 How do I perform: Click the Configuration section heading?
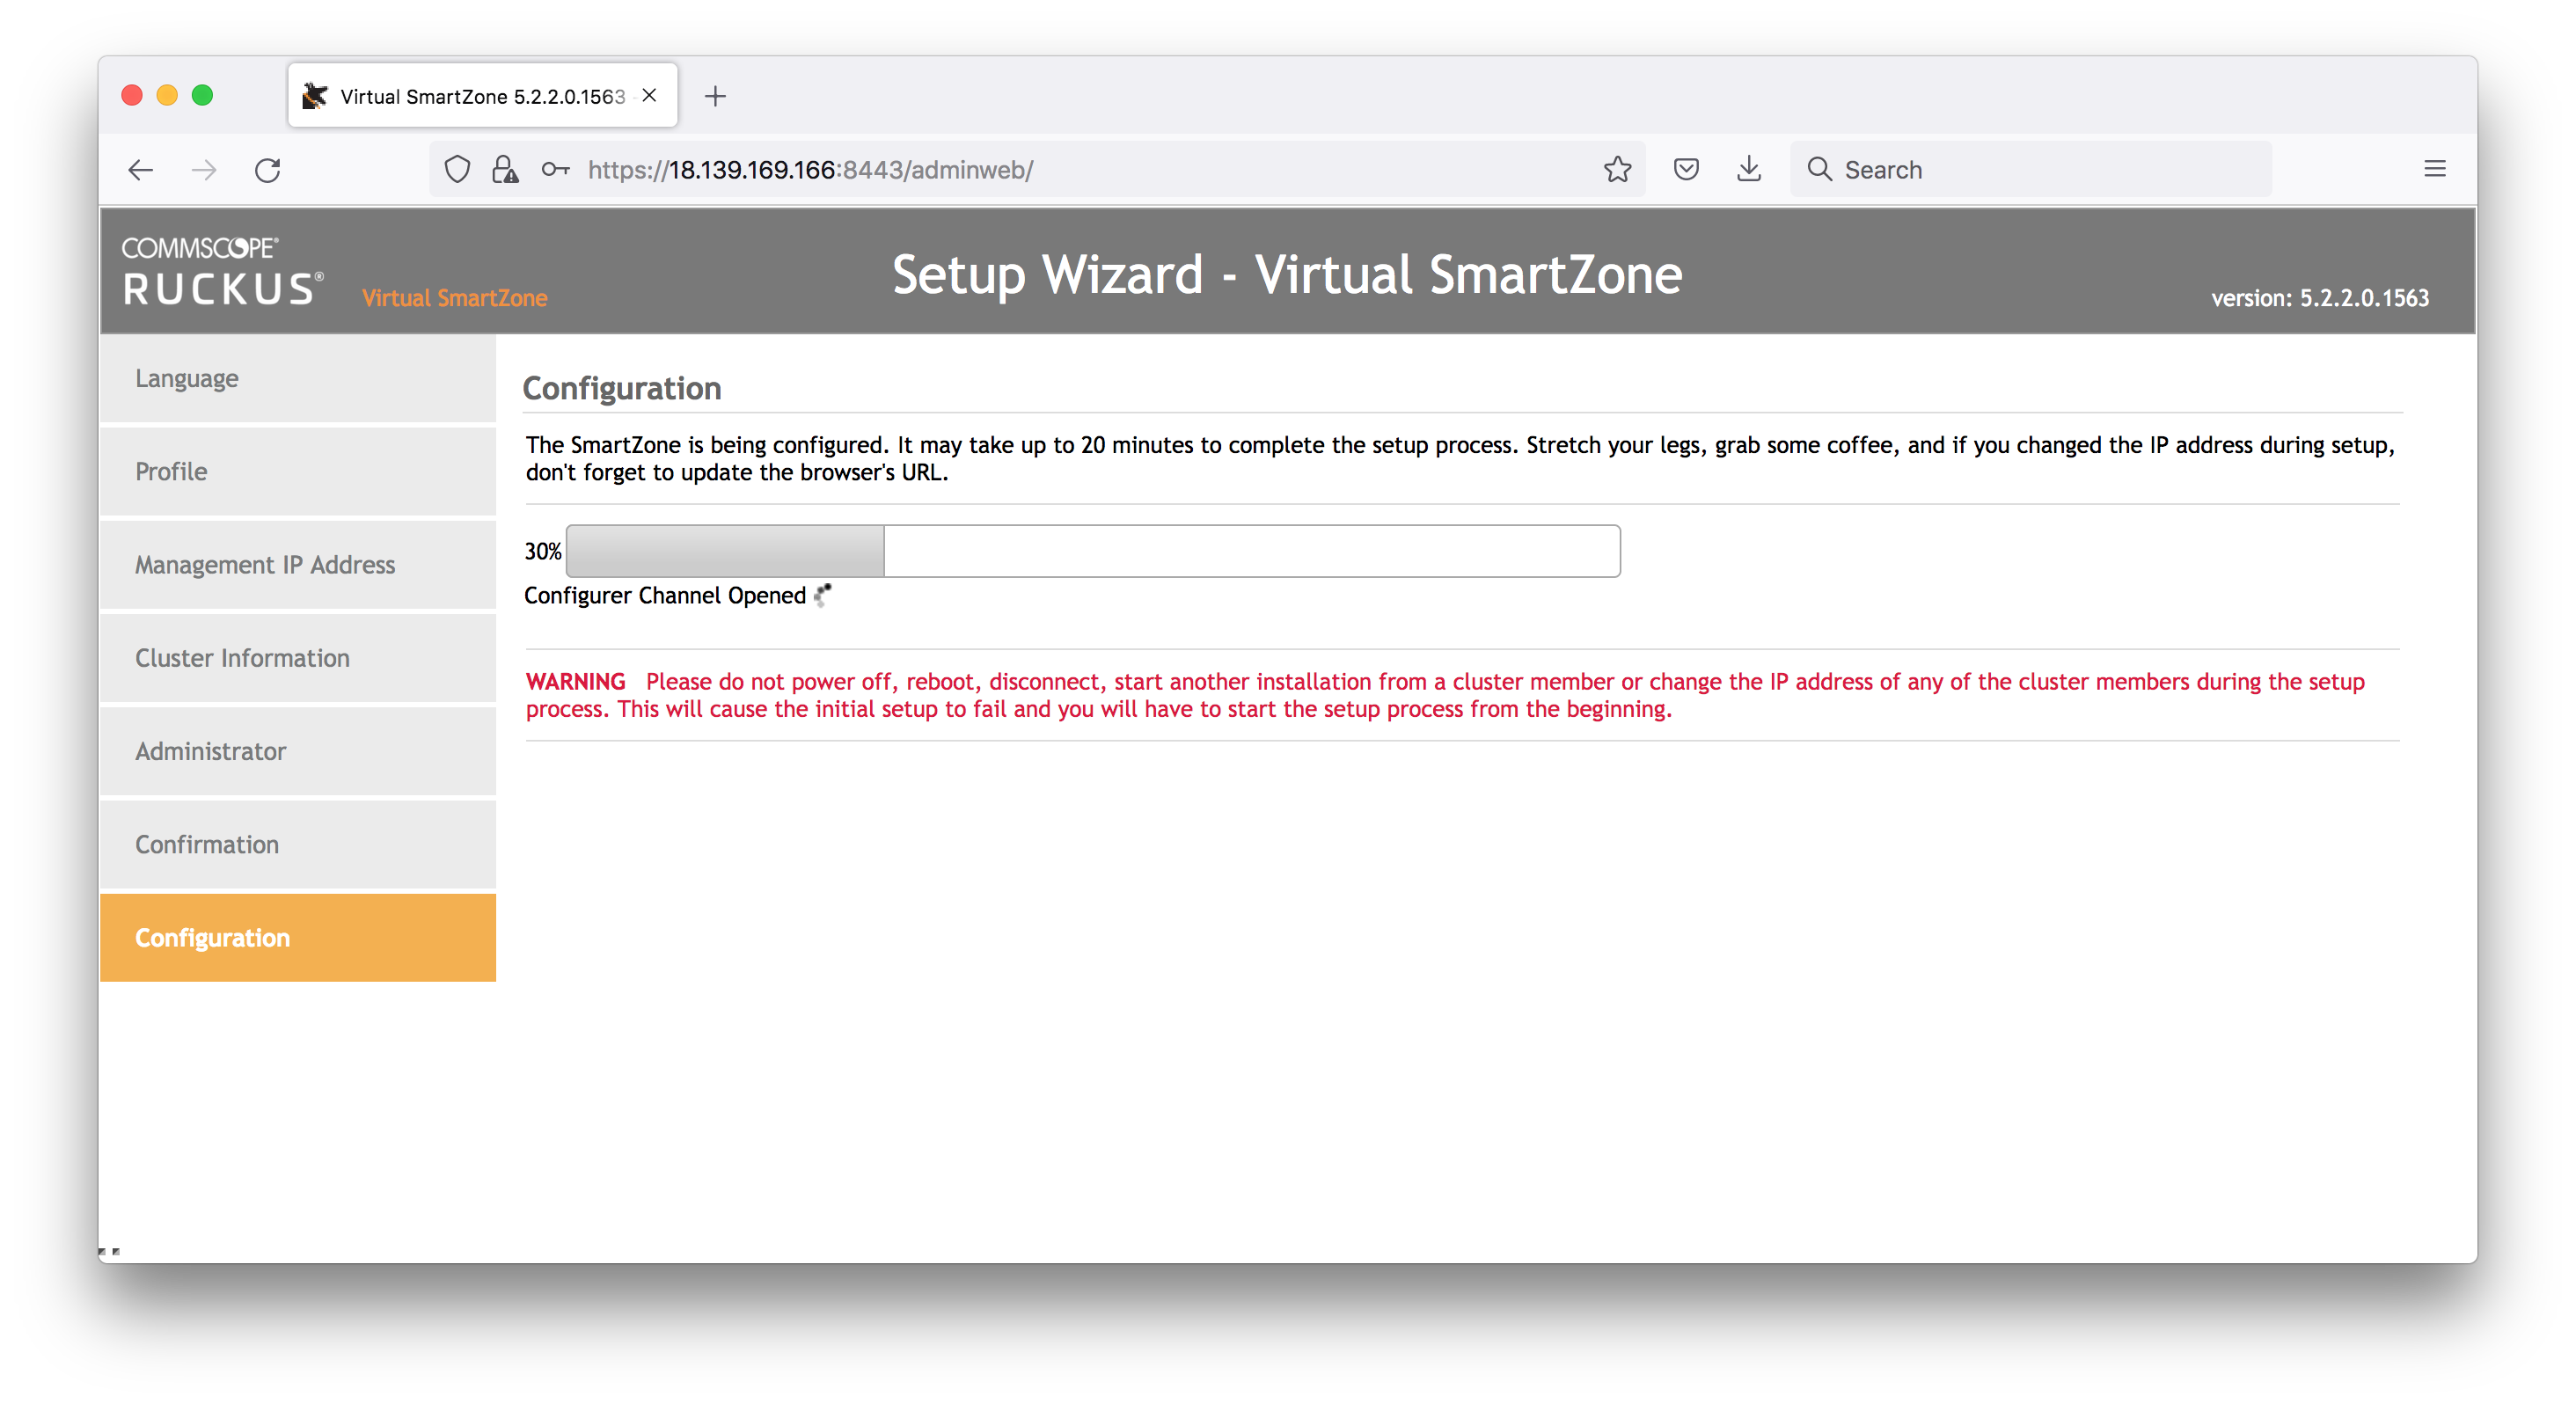pos(622,388)
